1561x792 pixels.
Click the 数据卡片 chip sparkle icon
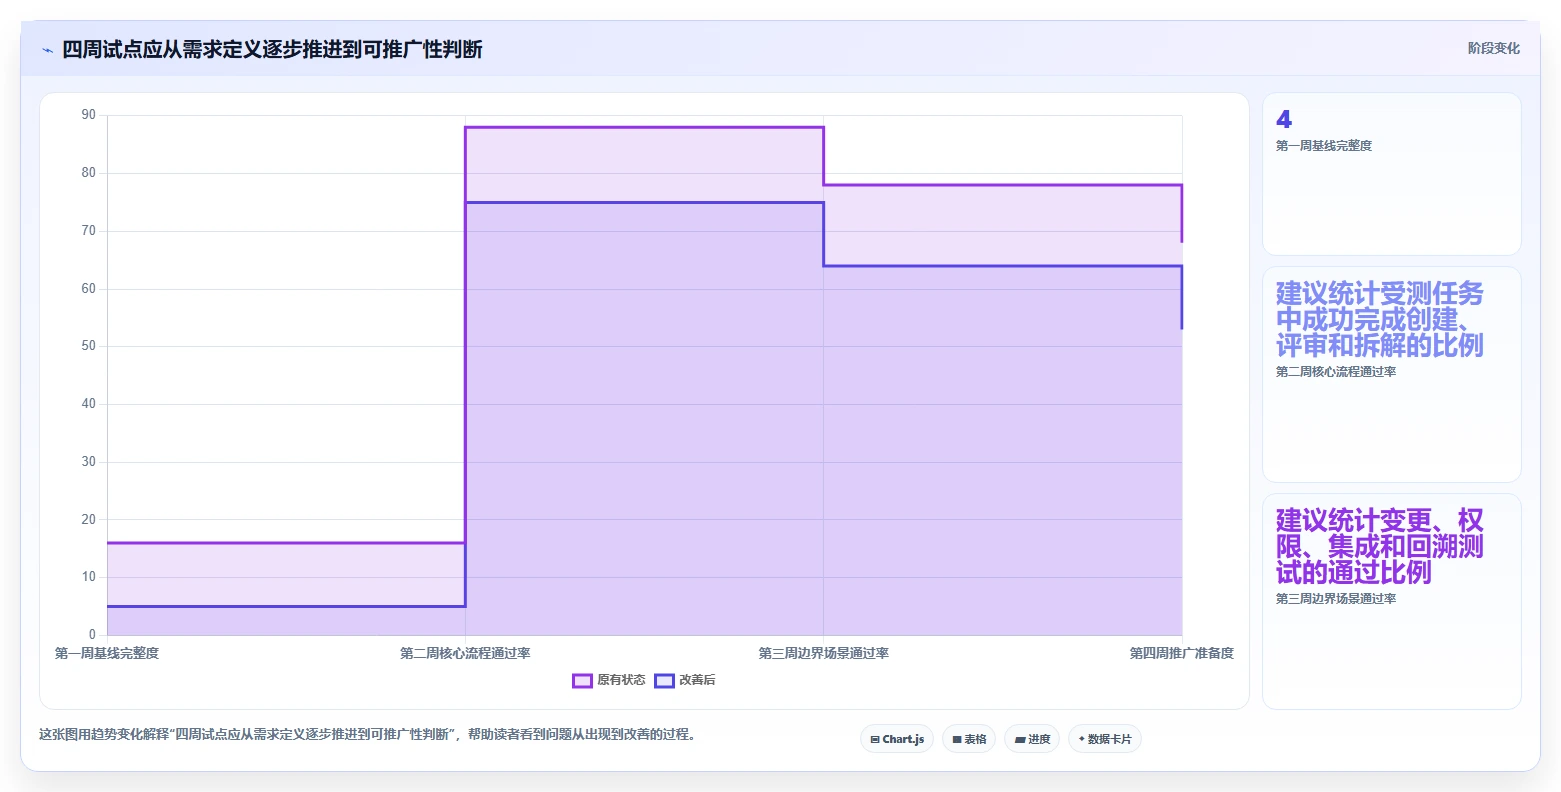1081,739
